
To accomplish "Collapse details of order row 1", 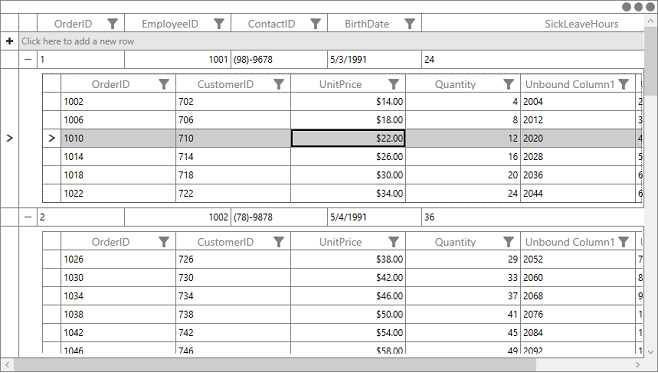I will pyautogui.click(x=28, y=60).
